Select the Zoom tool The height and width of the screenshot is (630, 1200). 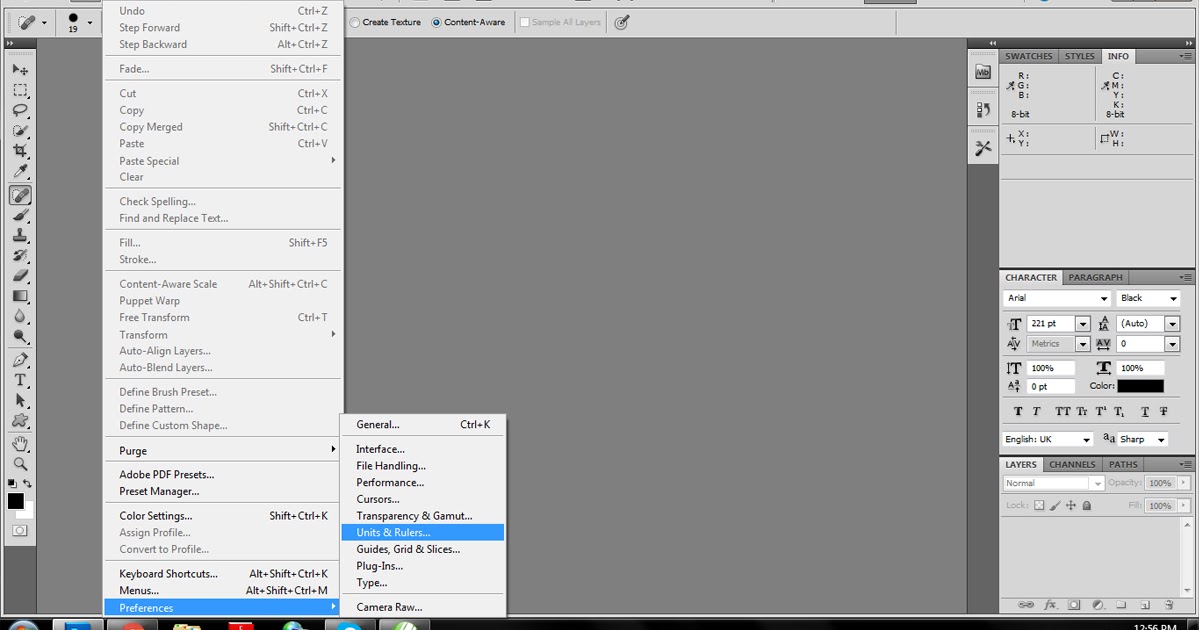click(20, 465)
